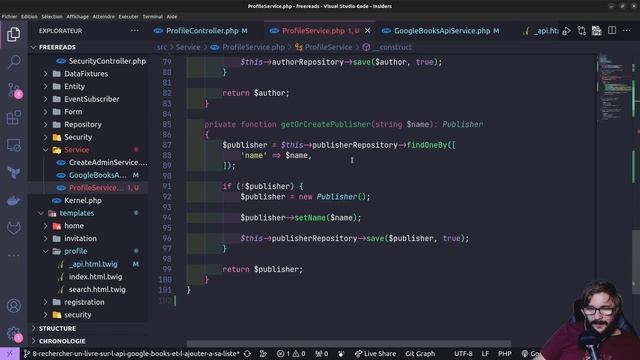Change PHP language mode

[504, 353]
